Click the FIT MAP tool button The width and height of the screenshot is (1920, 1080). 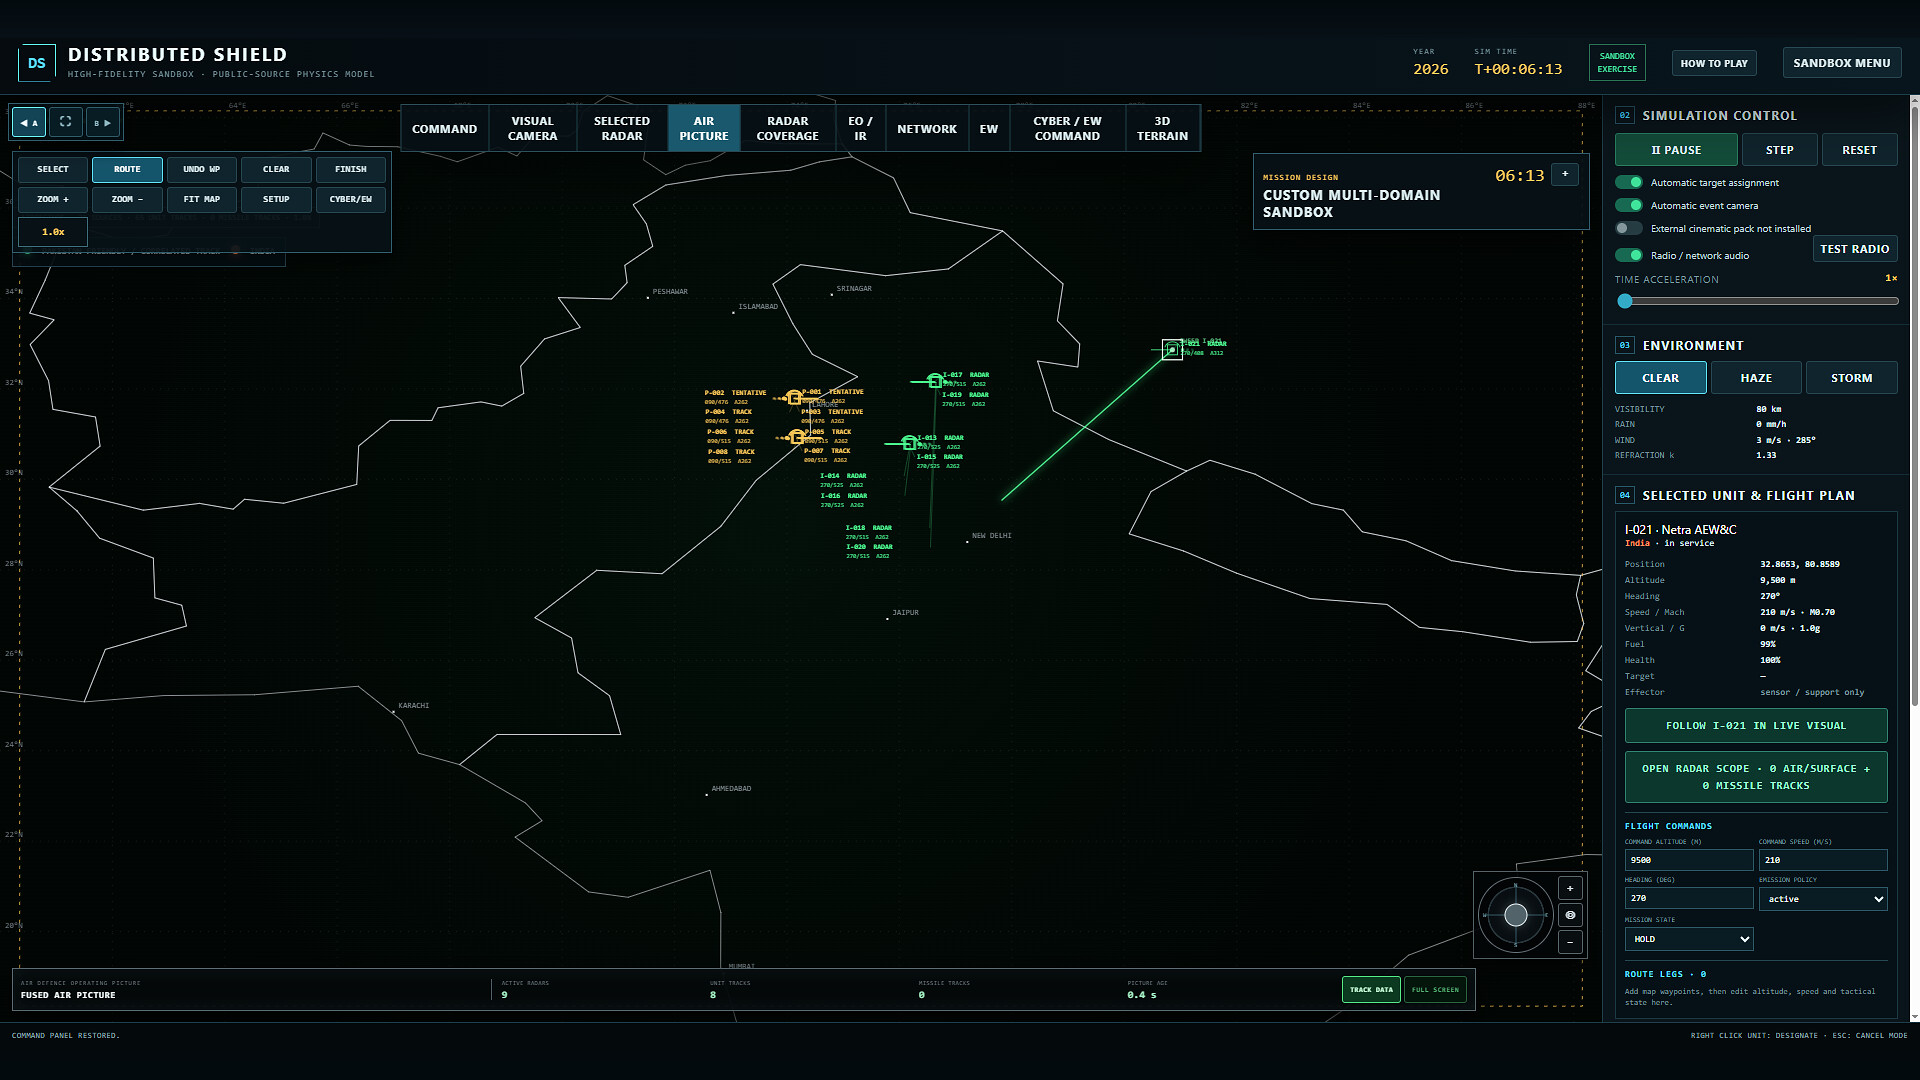[202, 200]
